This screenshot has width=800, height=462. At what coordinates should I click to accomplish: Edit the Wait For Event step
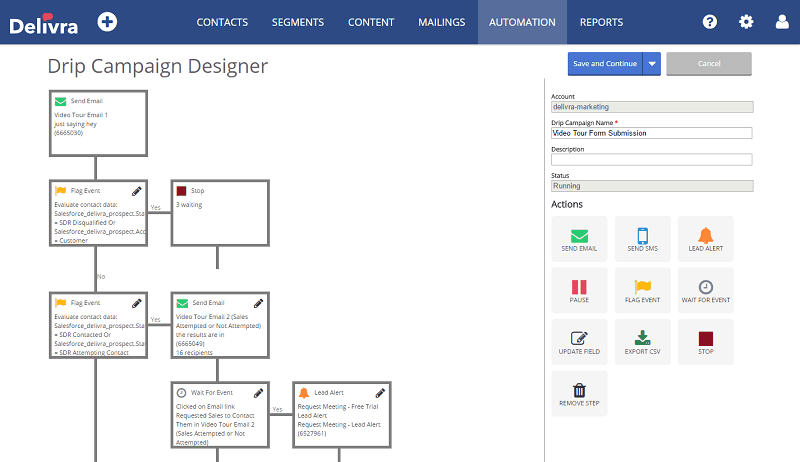(x=259, y=393)
